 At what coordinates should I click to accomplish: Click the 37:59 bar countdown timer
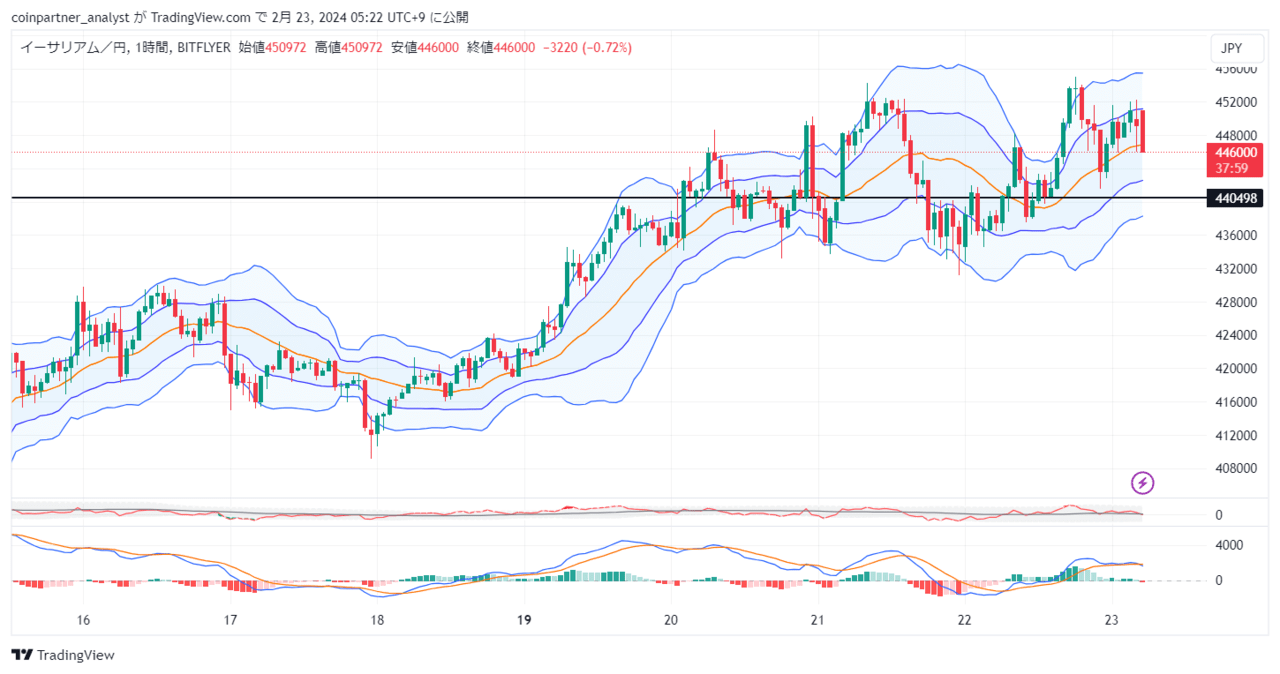pyautogui.click(x=1233, y=167)
